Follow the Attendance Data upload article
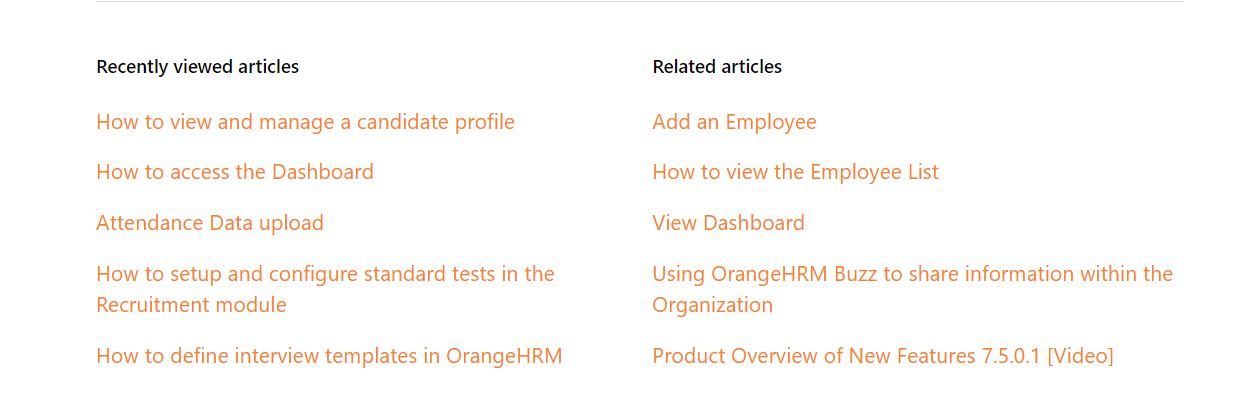 pyautogui.click(x=210, y=223)
